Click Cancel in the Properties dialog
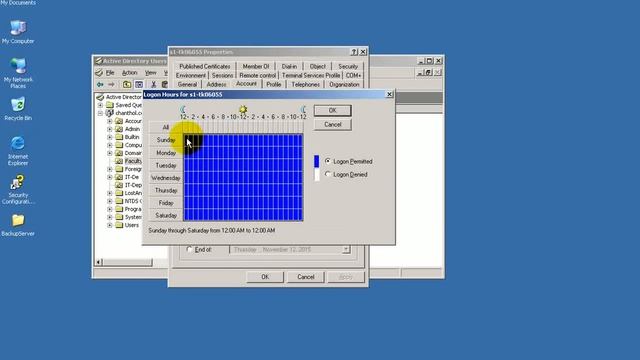 pos(305,277)
